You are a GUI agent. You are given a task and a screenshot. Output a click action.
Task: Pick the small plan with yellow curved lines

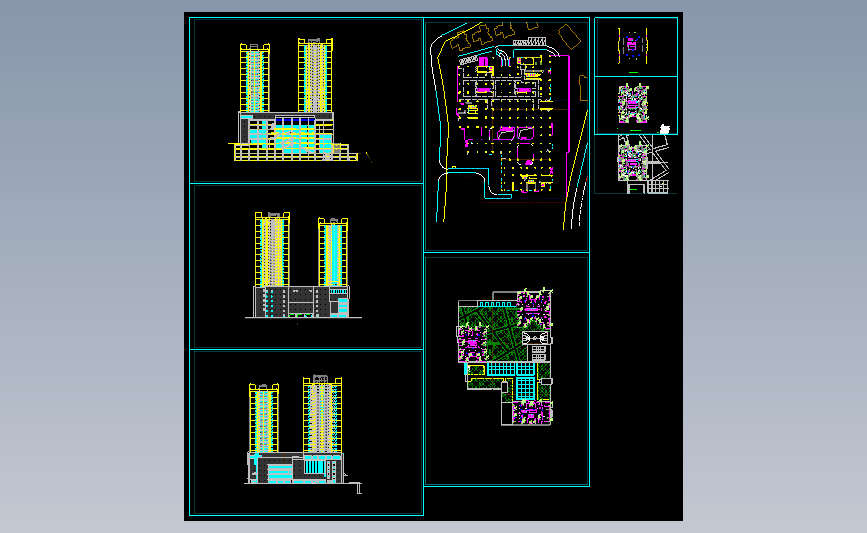coord(632,46)
